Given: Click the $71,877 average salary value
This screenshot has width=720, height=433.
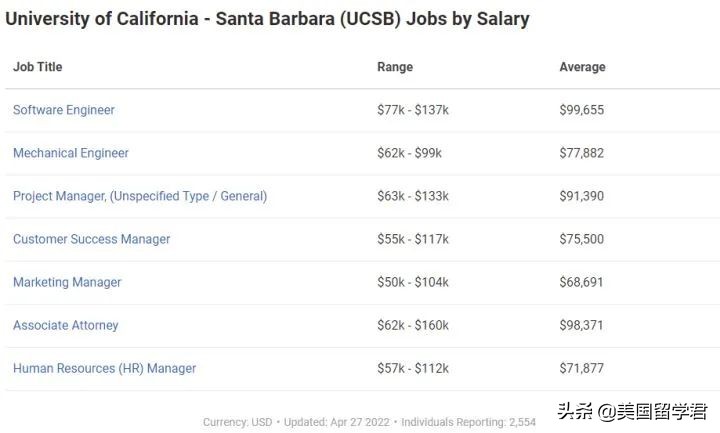Looking at the screenshot, I should [x=581, y=368].
